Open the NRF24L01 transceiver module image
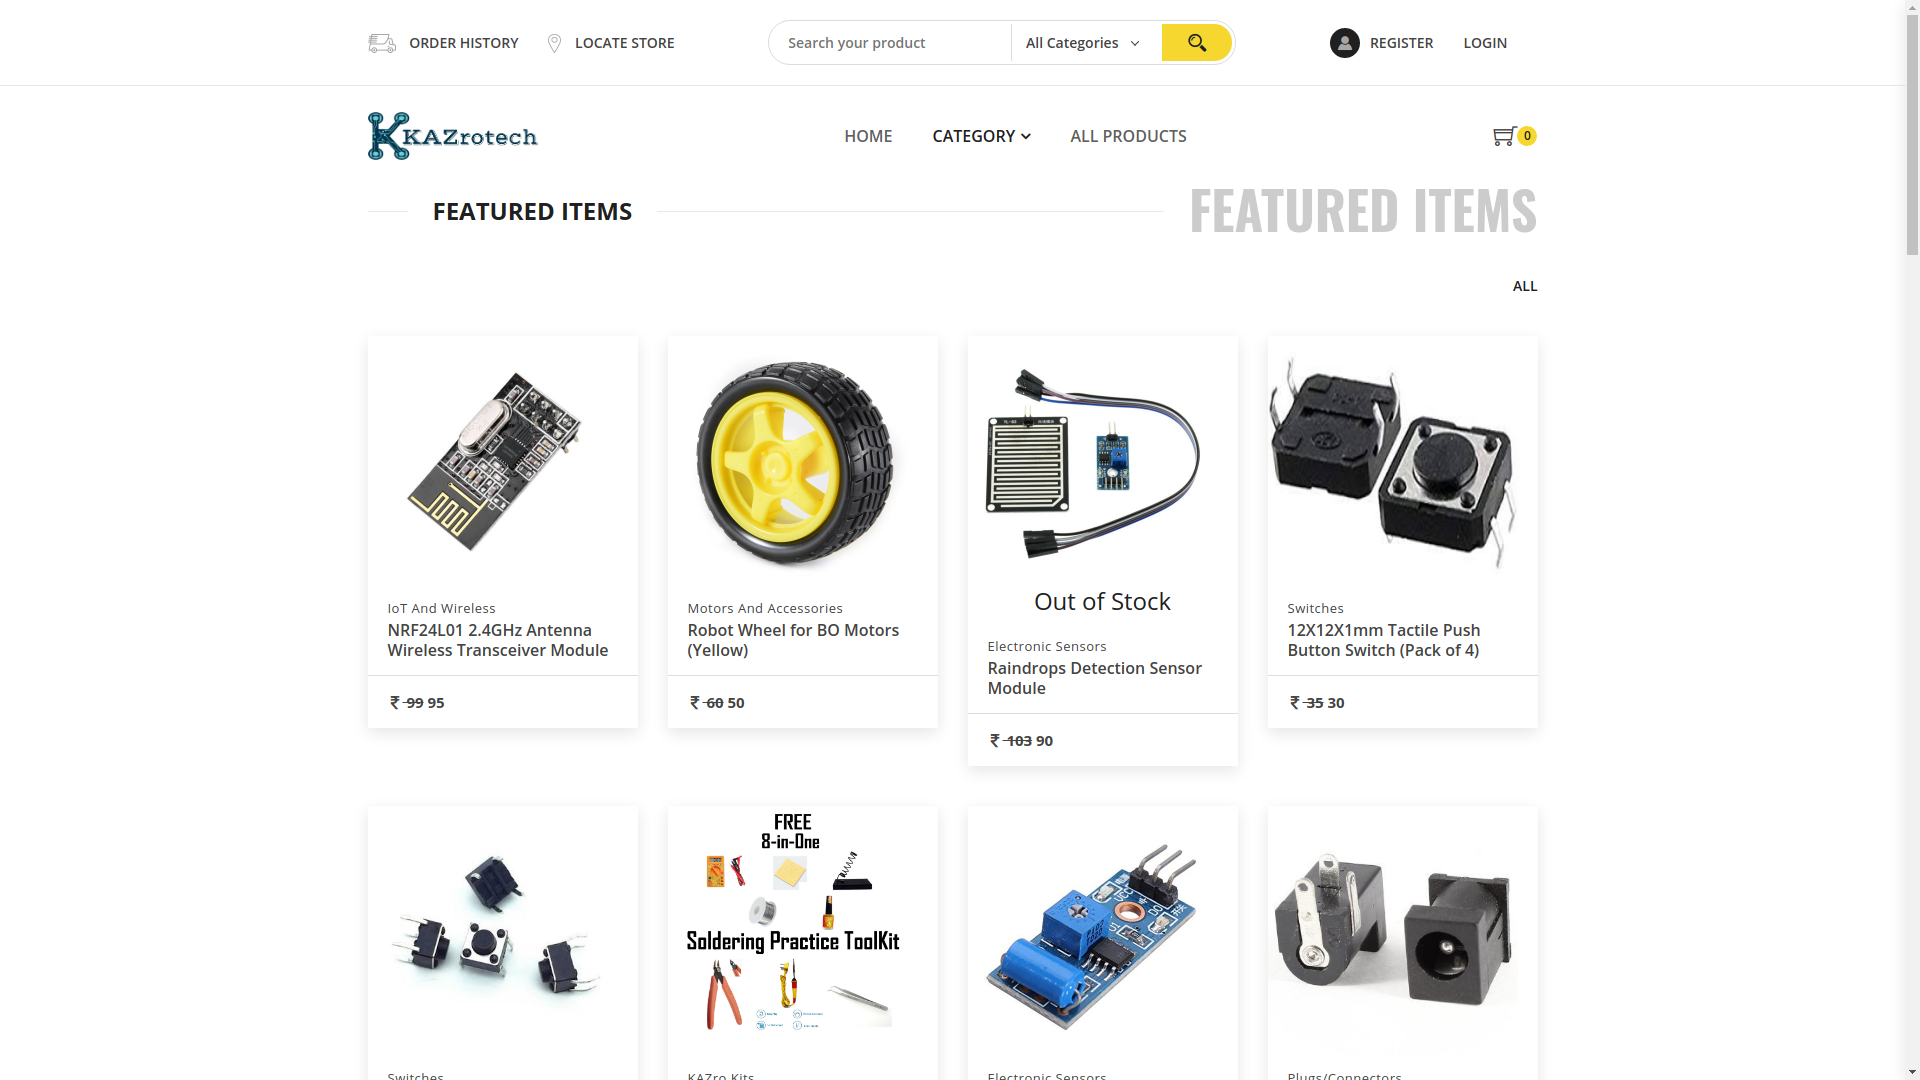Image resolution: width=1920 pixels, height=1080 pixels. (495, 461)
